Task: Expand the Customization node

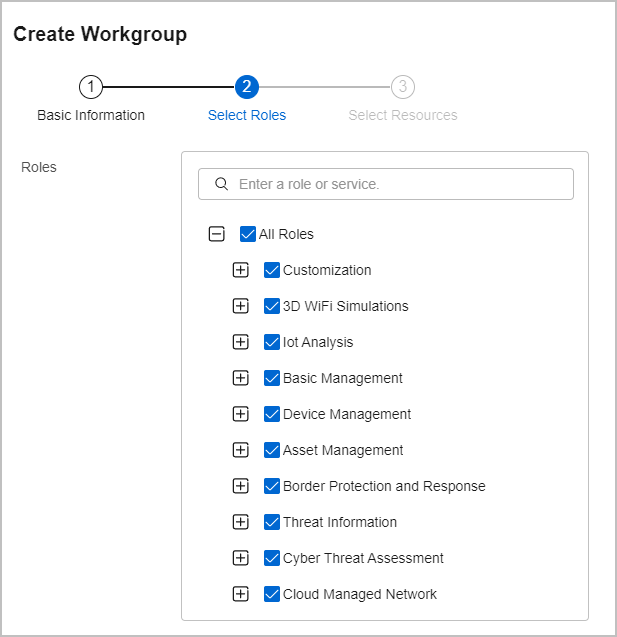Action: point(240,270)
